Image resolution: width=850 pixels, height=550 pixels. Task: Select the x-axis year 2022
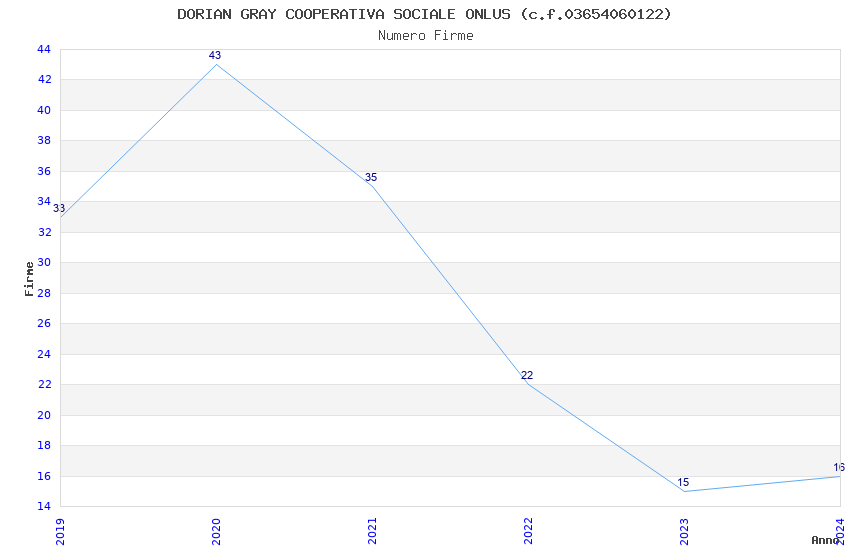click(x=528, y=531)
